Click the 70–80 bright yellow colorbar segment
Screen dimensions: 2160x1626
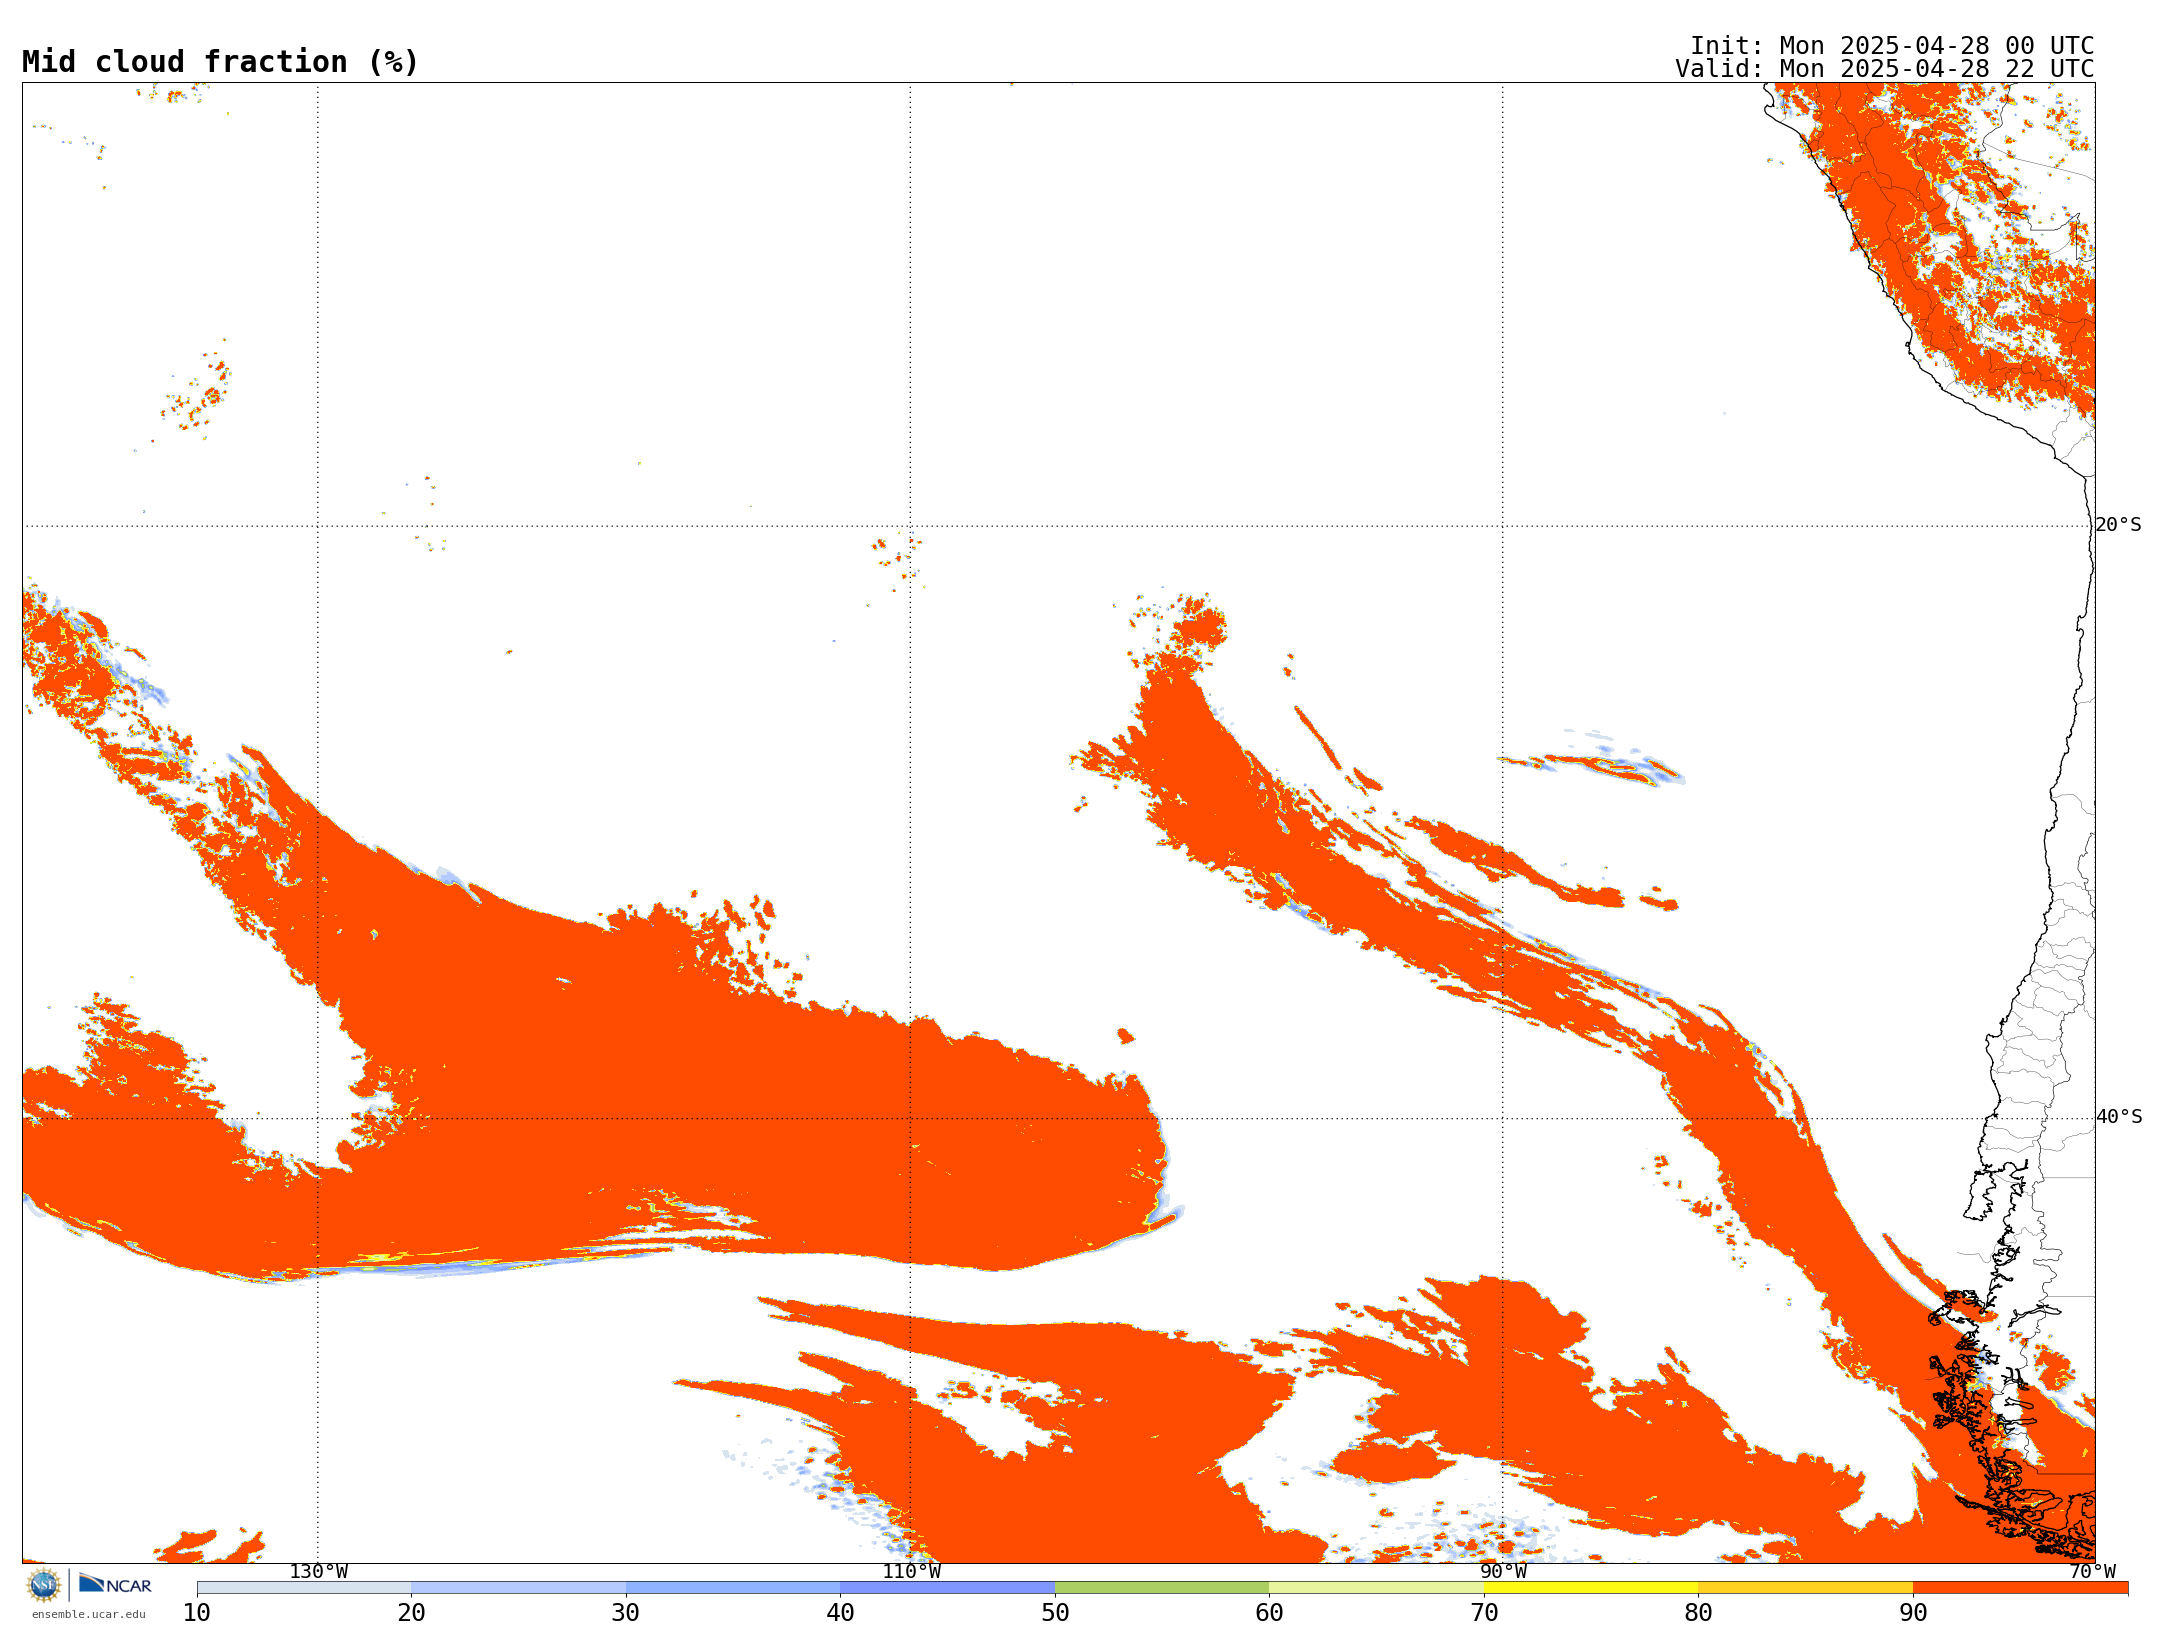click(1591, 1588)
